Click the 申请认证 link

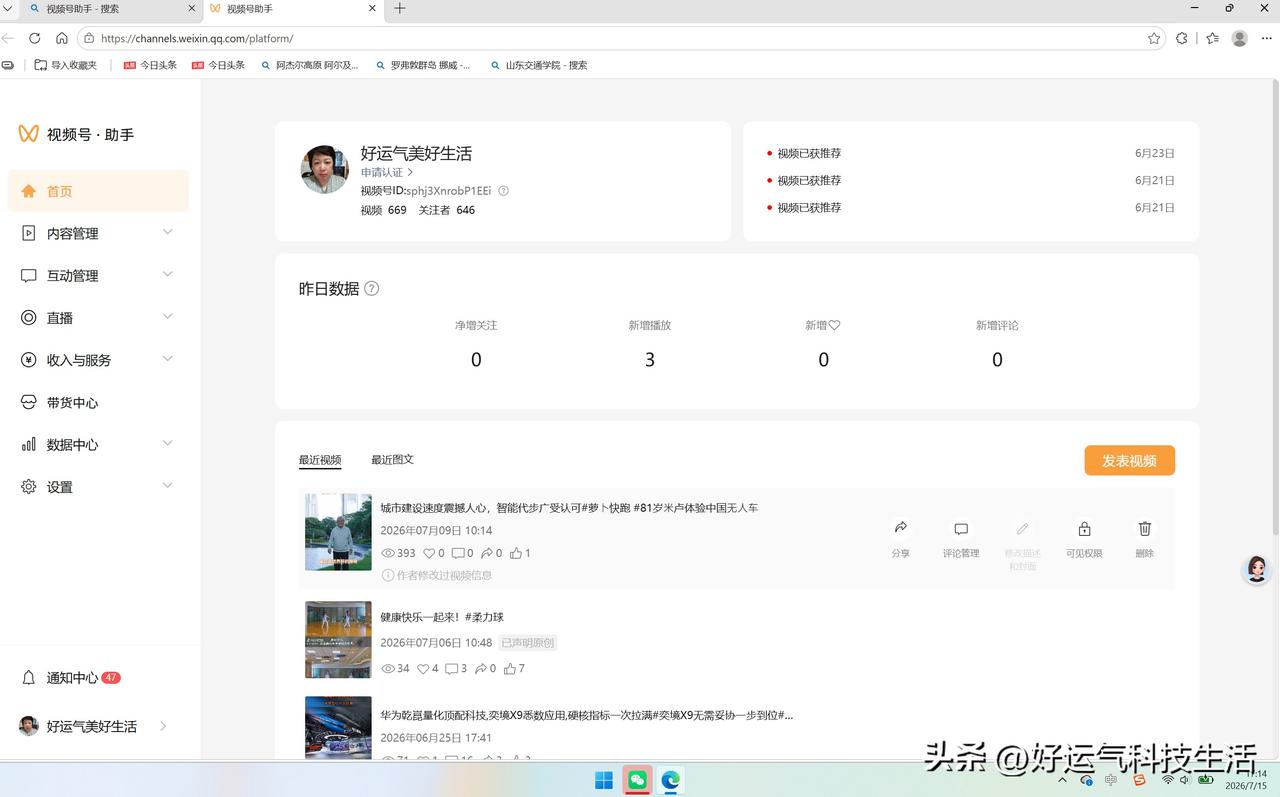coord(387,172)
